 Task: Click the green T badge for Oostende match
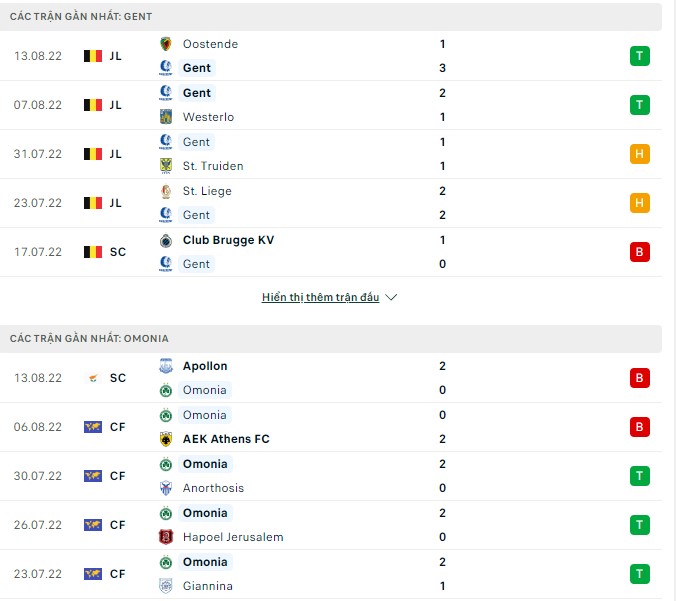point(640,56)
